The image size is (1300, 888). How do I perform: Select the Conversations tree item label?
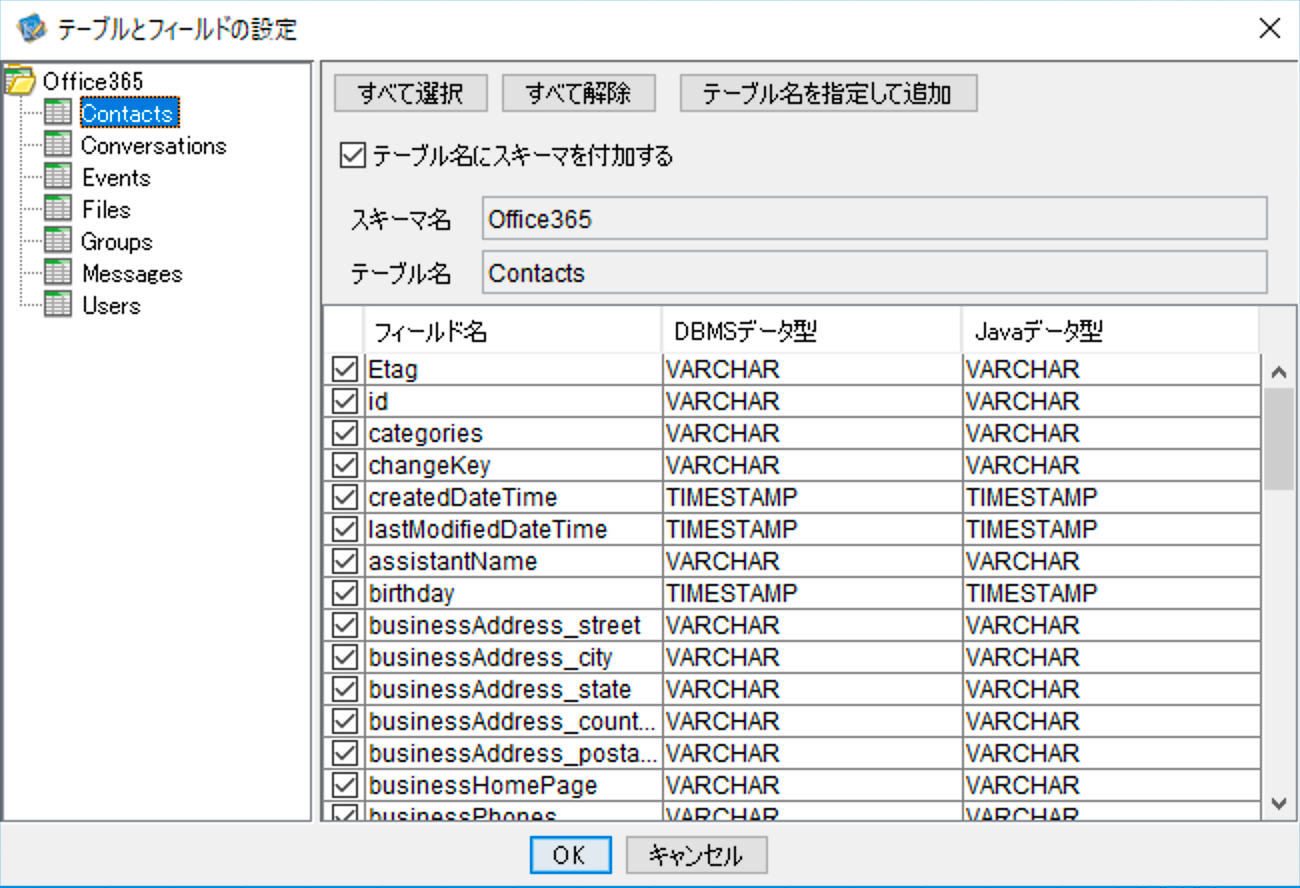pyautogui.click(x=153, y=145)
